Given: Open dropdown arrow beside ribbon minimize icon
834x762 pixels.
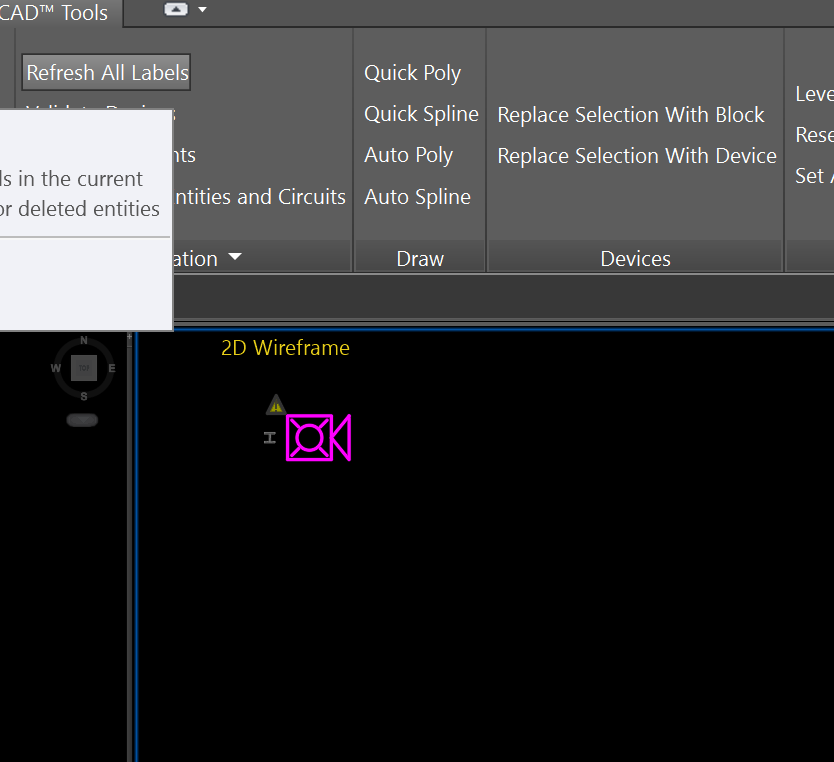Looking at the screenshot, I should (x=202, y=10).
